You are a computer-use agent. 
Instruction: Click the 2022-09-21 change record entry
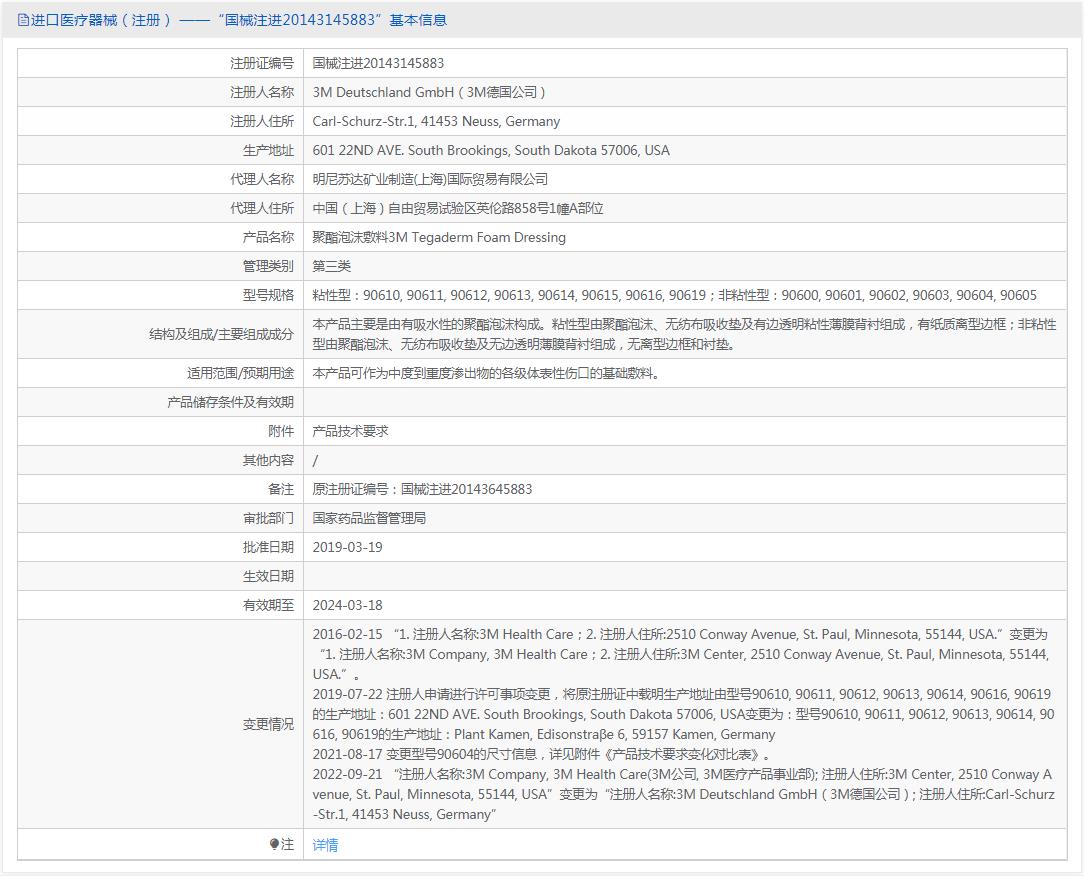[683, 795]
